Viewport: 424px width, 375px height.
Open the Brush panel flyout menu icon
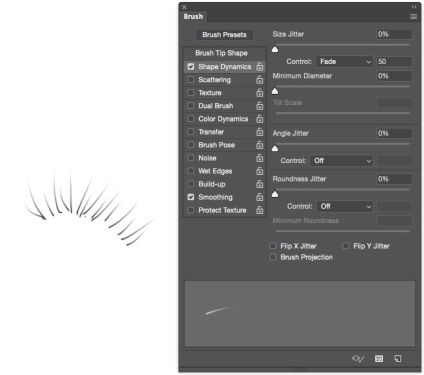413,17
